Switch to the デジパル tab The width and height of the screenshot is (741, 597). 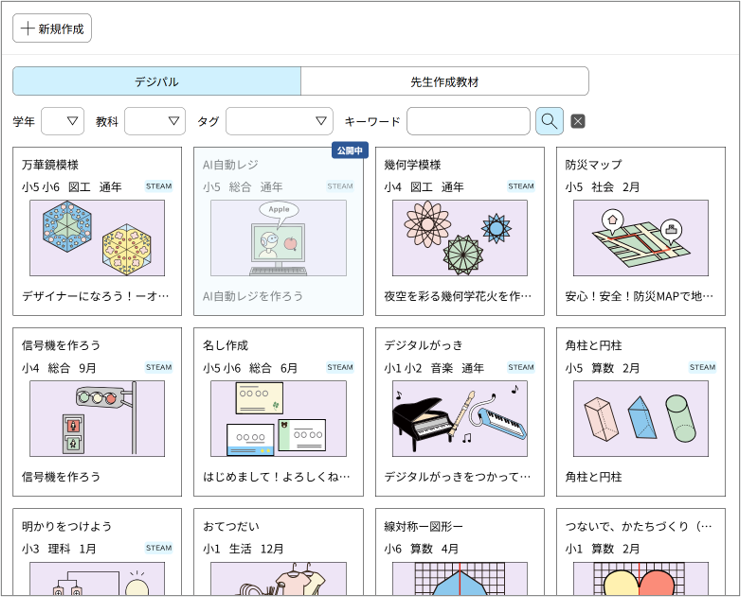click(157, 81)
